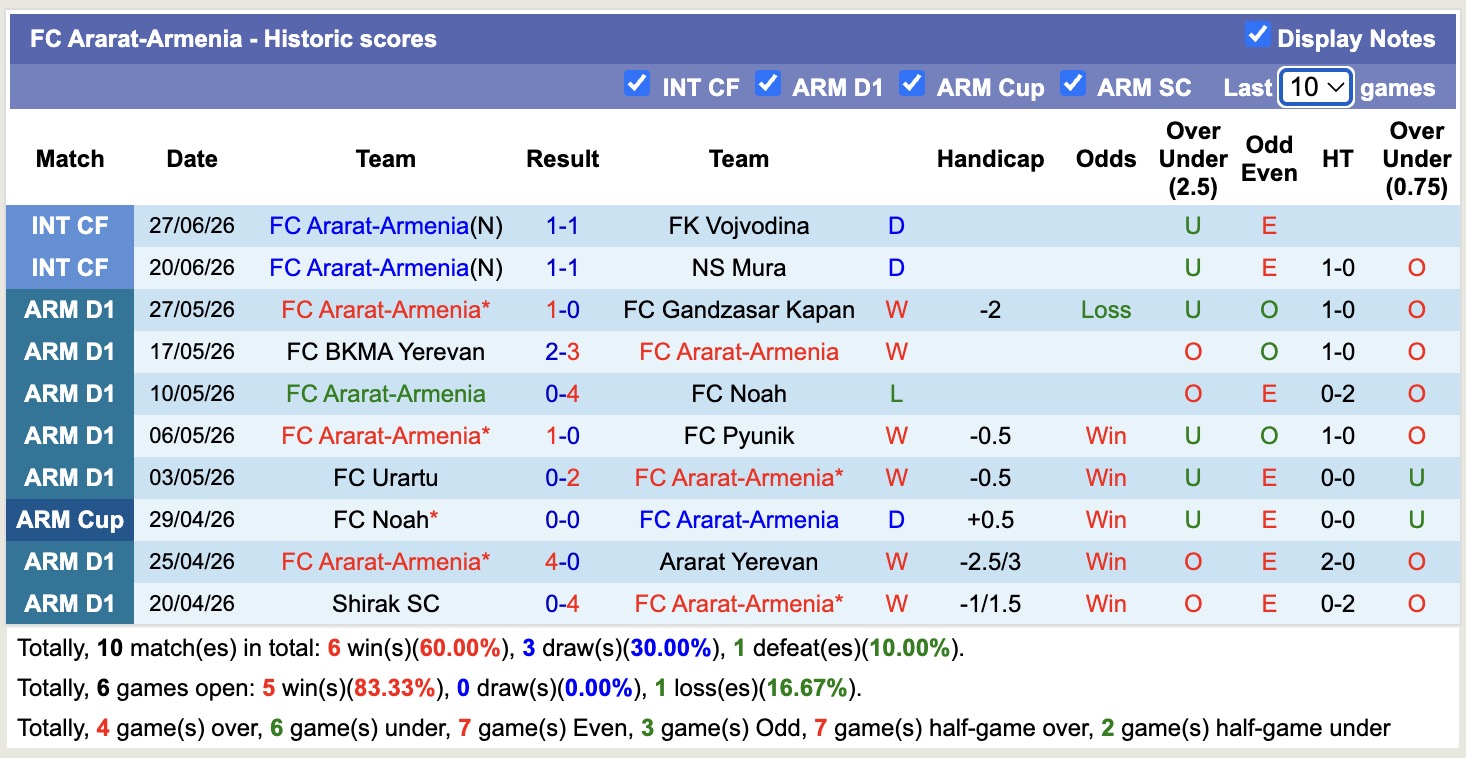The width and height of the screenshot is (1466, 758).
Task: Open FC Gandzasar Kapan team page
Action: pos(739,310)
